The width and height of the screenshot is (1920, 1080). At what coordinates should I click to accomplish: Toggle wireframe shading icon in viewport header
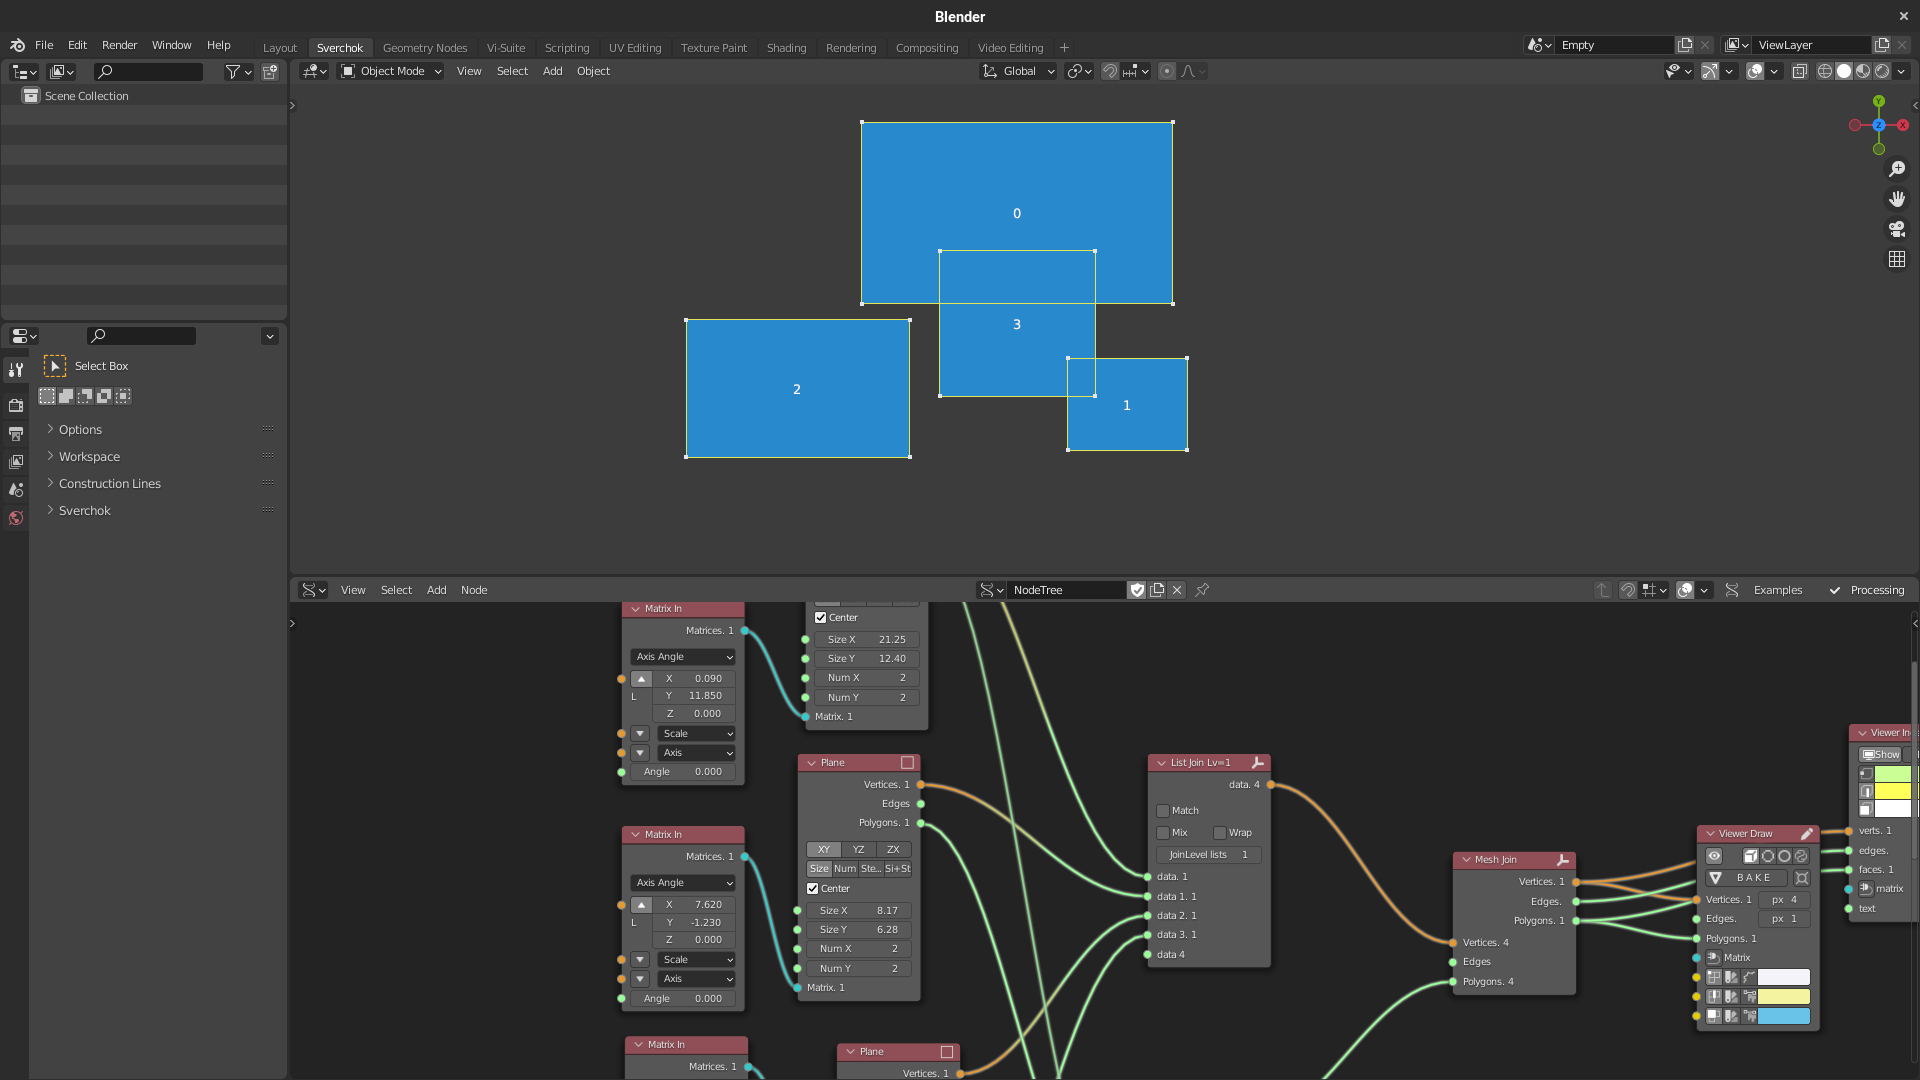tap(1824, 71)
